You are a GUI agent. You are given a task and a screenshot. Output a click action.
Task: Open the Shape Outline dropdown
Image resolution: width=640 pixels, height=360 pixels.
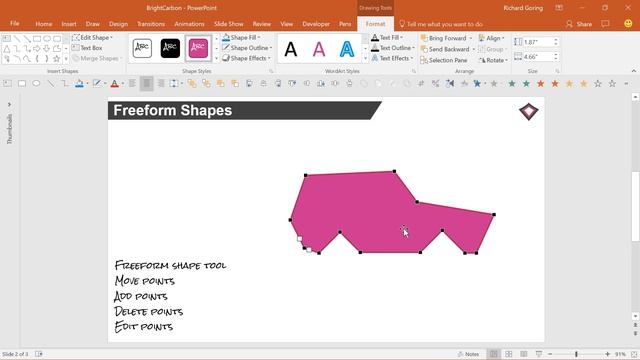(247, 48)
